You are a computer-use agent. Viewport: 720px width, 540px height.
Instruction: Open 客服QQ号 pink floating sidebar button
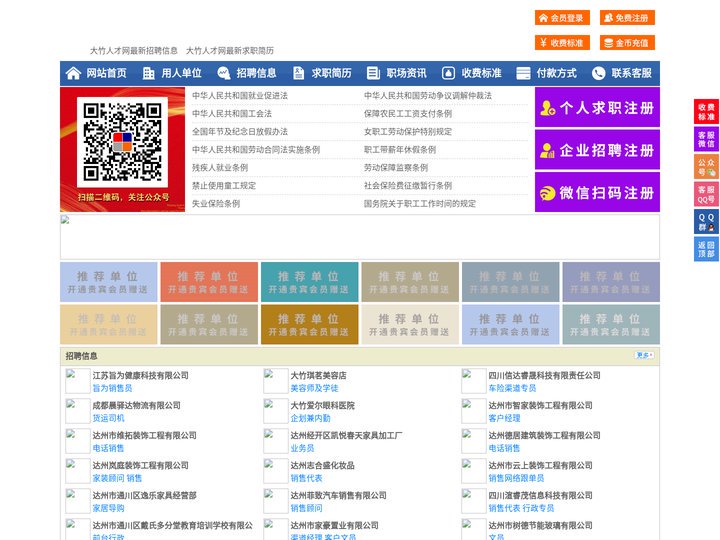[x=706, y=194]
